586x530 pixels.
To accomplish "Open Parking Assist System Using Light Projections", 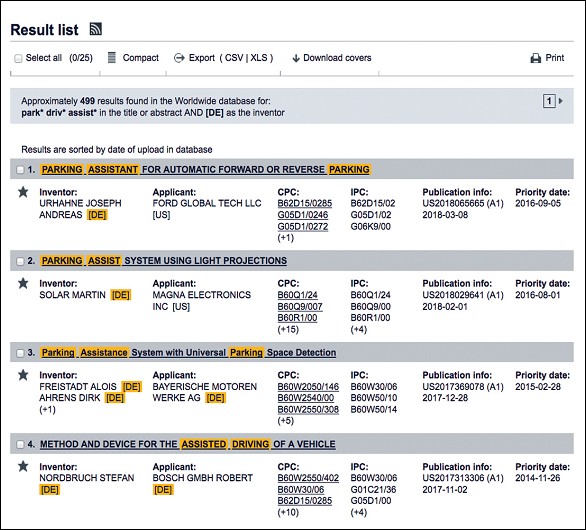I will point(164,261).
